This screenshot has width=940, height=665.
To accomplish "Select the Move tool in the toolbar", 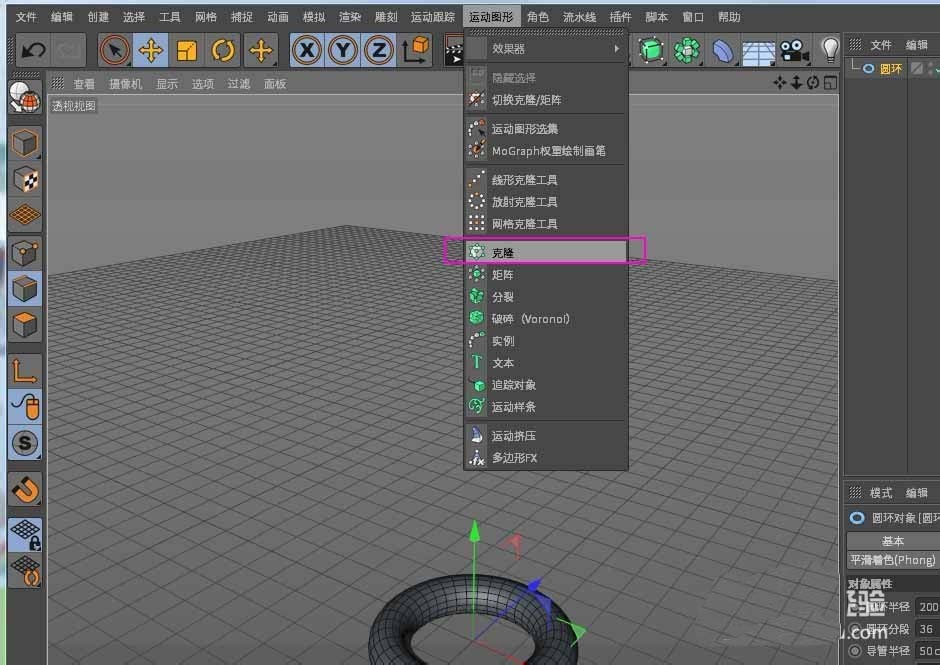I will click(148, 48).
